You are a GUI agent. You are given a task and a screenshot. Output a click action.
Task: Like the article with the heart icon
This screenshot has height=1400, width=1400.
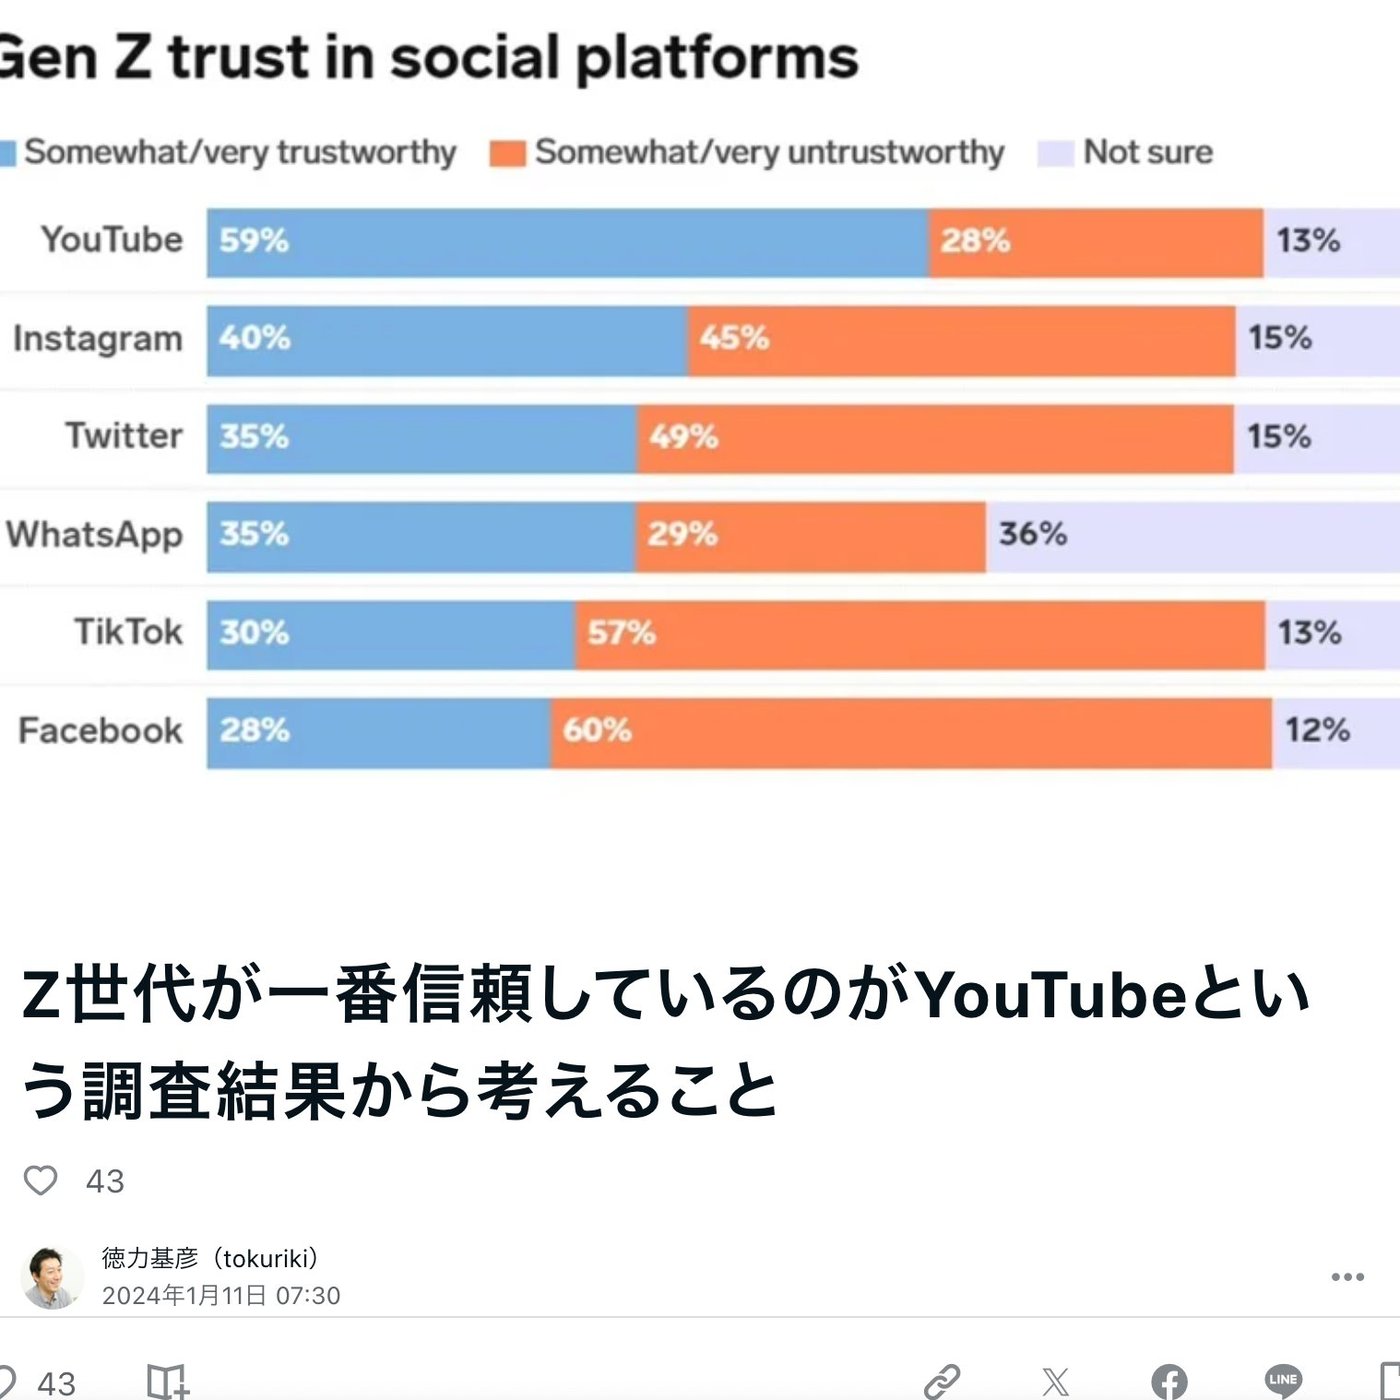pos(41,1180)
